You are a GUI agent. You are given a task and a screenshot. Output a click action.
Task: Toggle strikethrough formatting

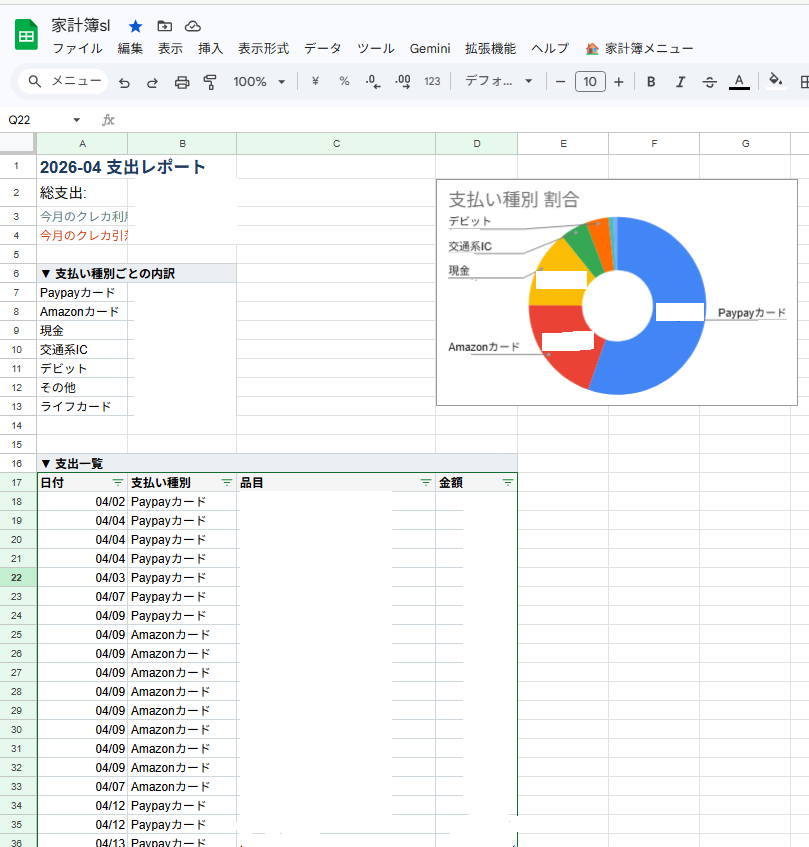click(710, 82)
